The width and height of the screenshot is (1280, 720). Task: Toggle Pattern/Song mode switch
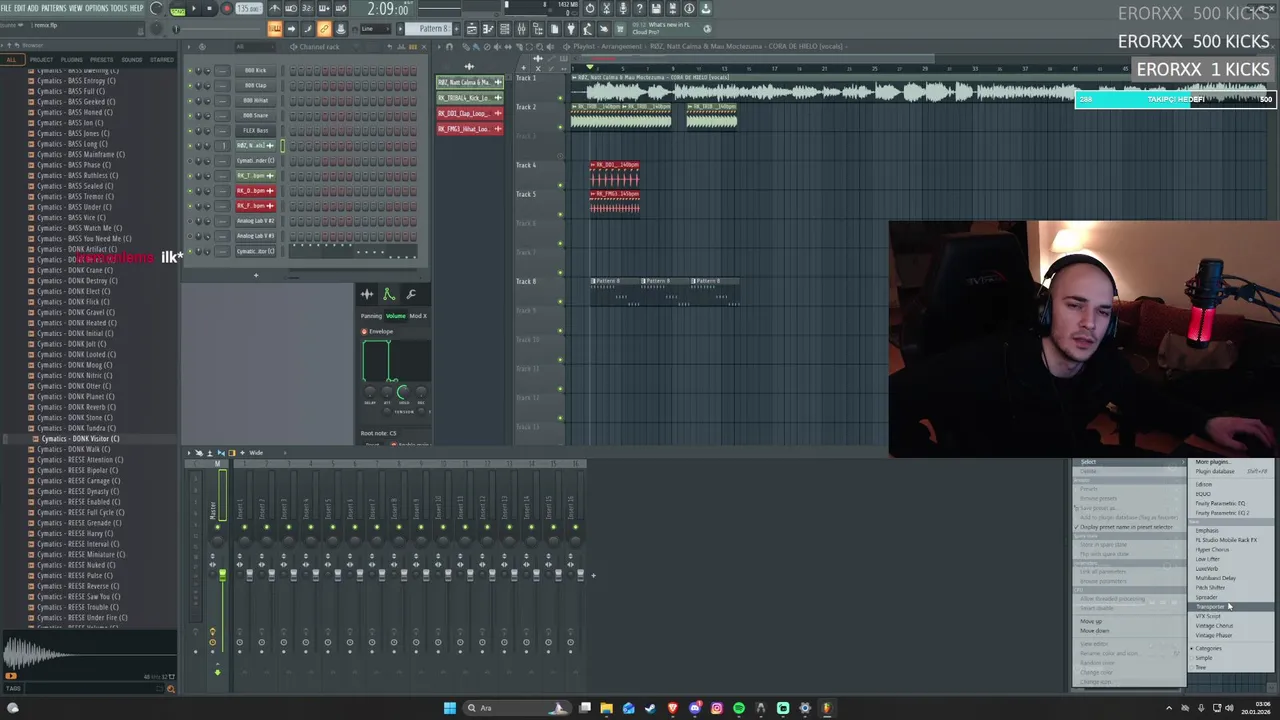point(177,9)
